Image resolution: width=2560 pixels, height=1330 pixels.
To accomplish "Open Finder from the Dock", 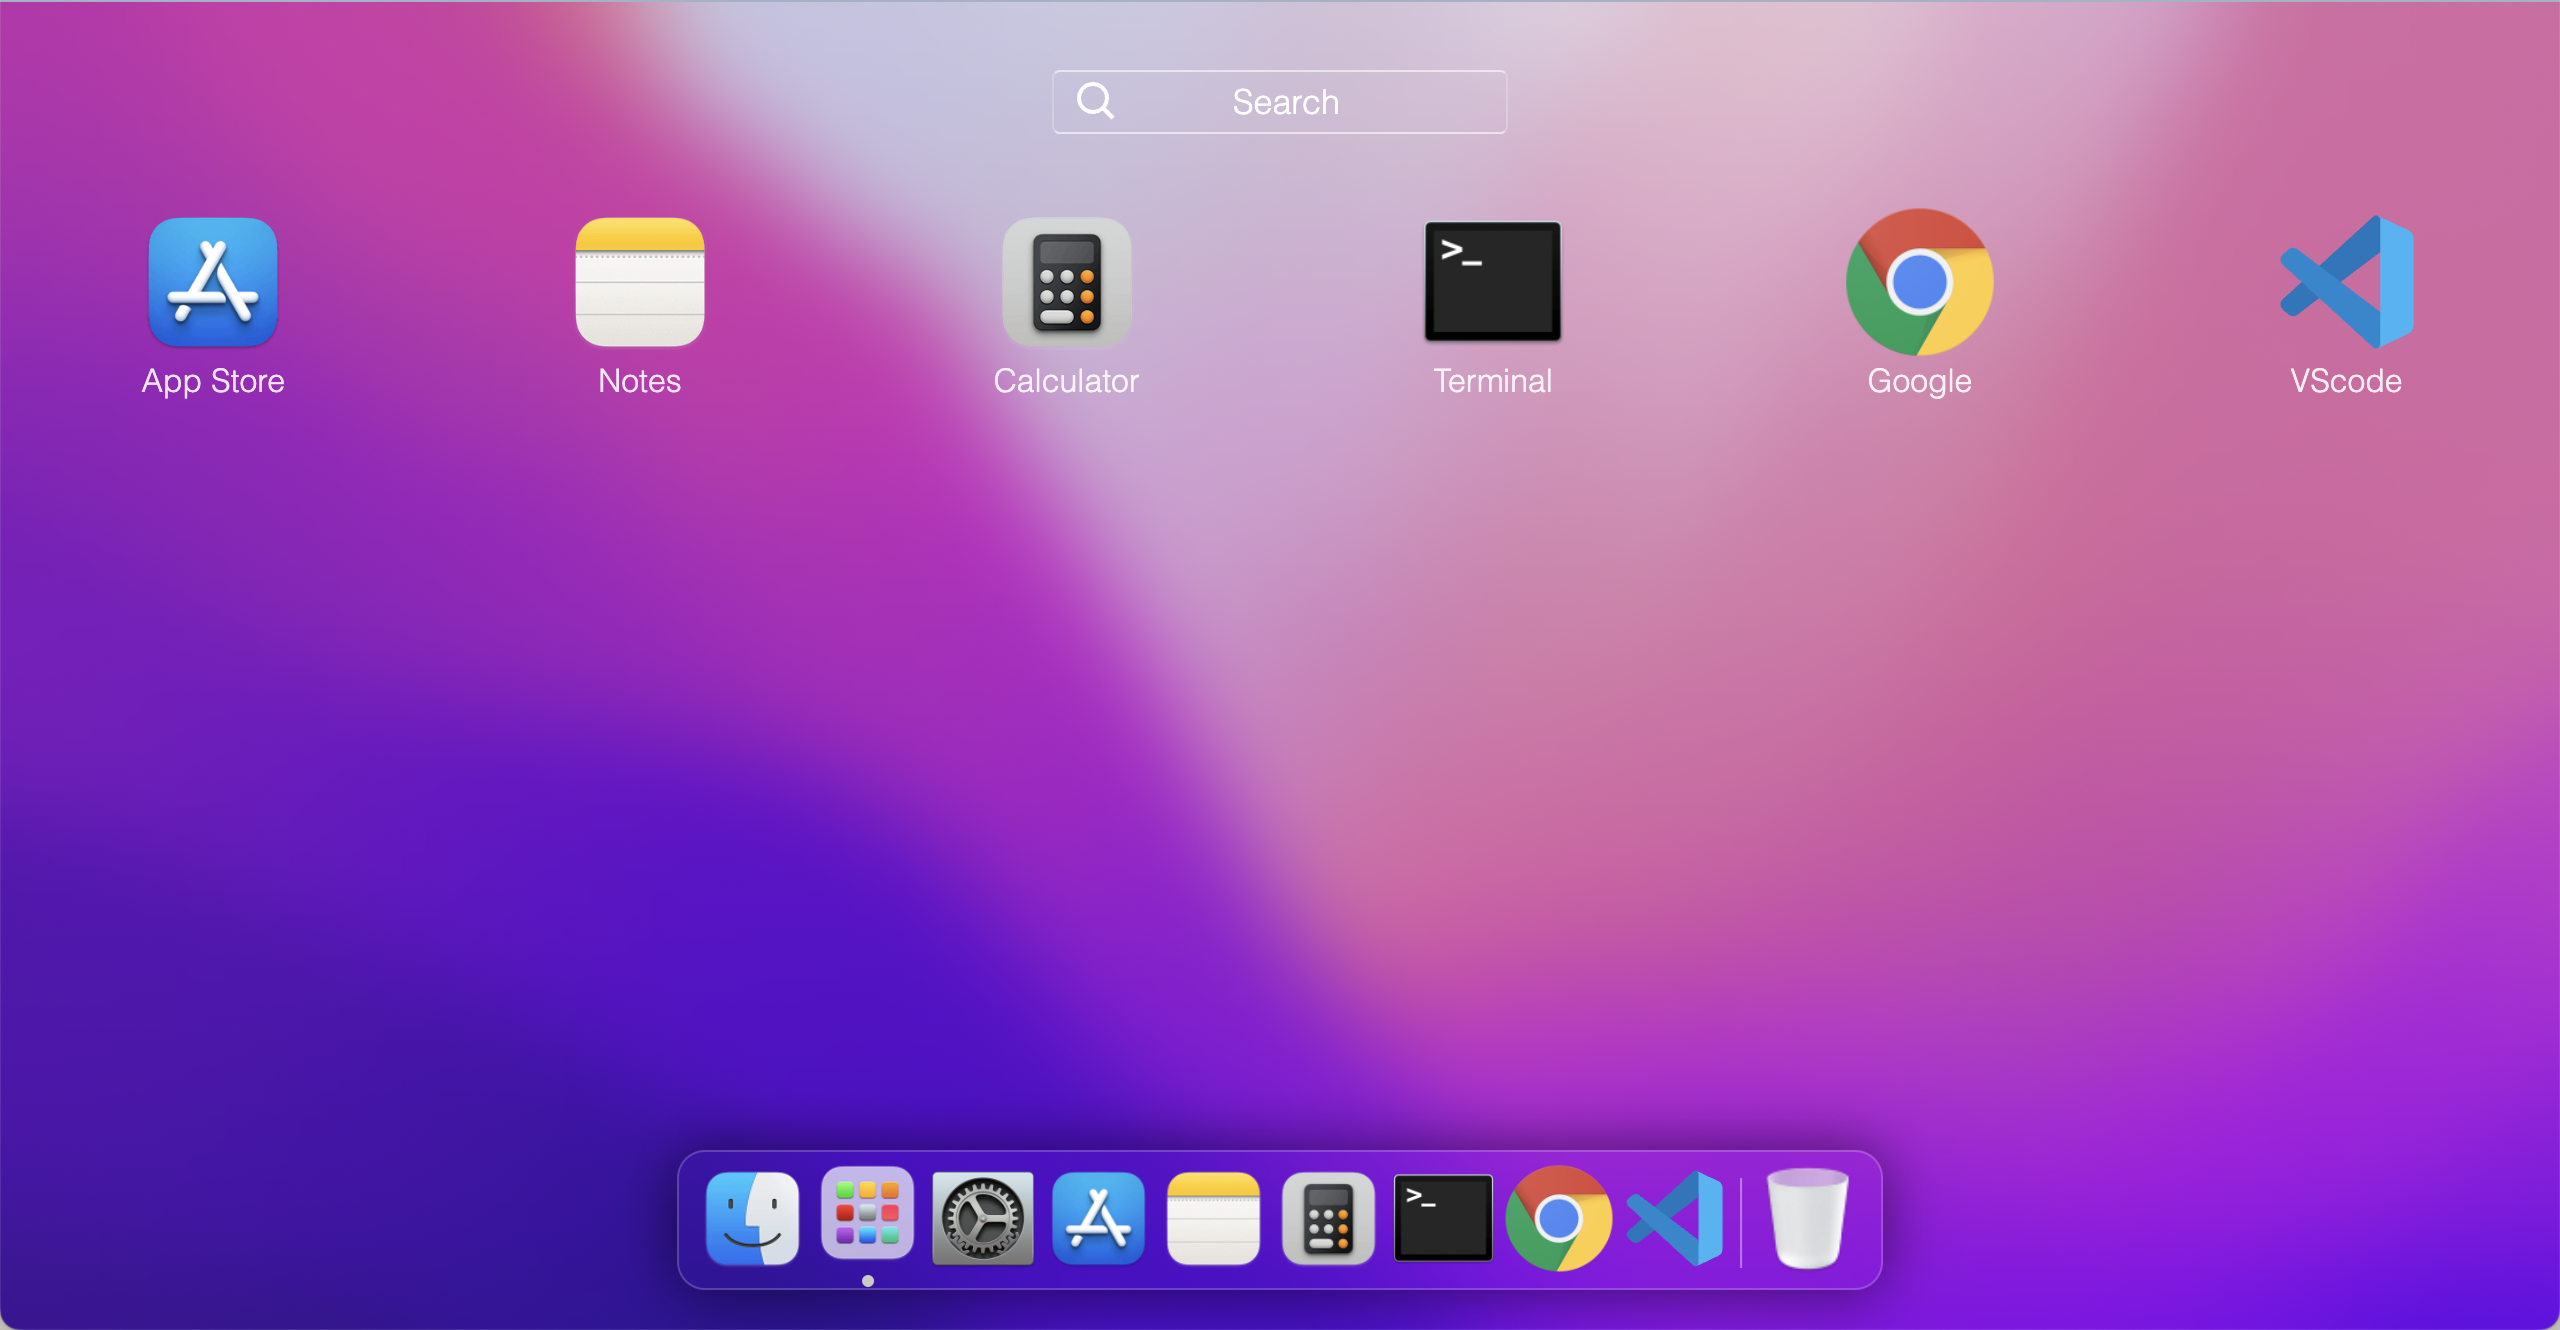I will point(753,1219).
